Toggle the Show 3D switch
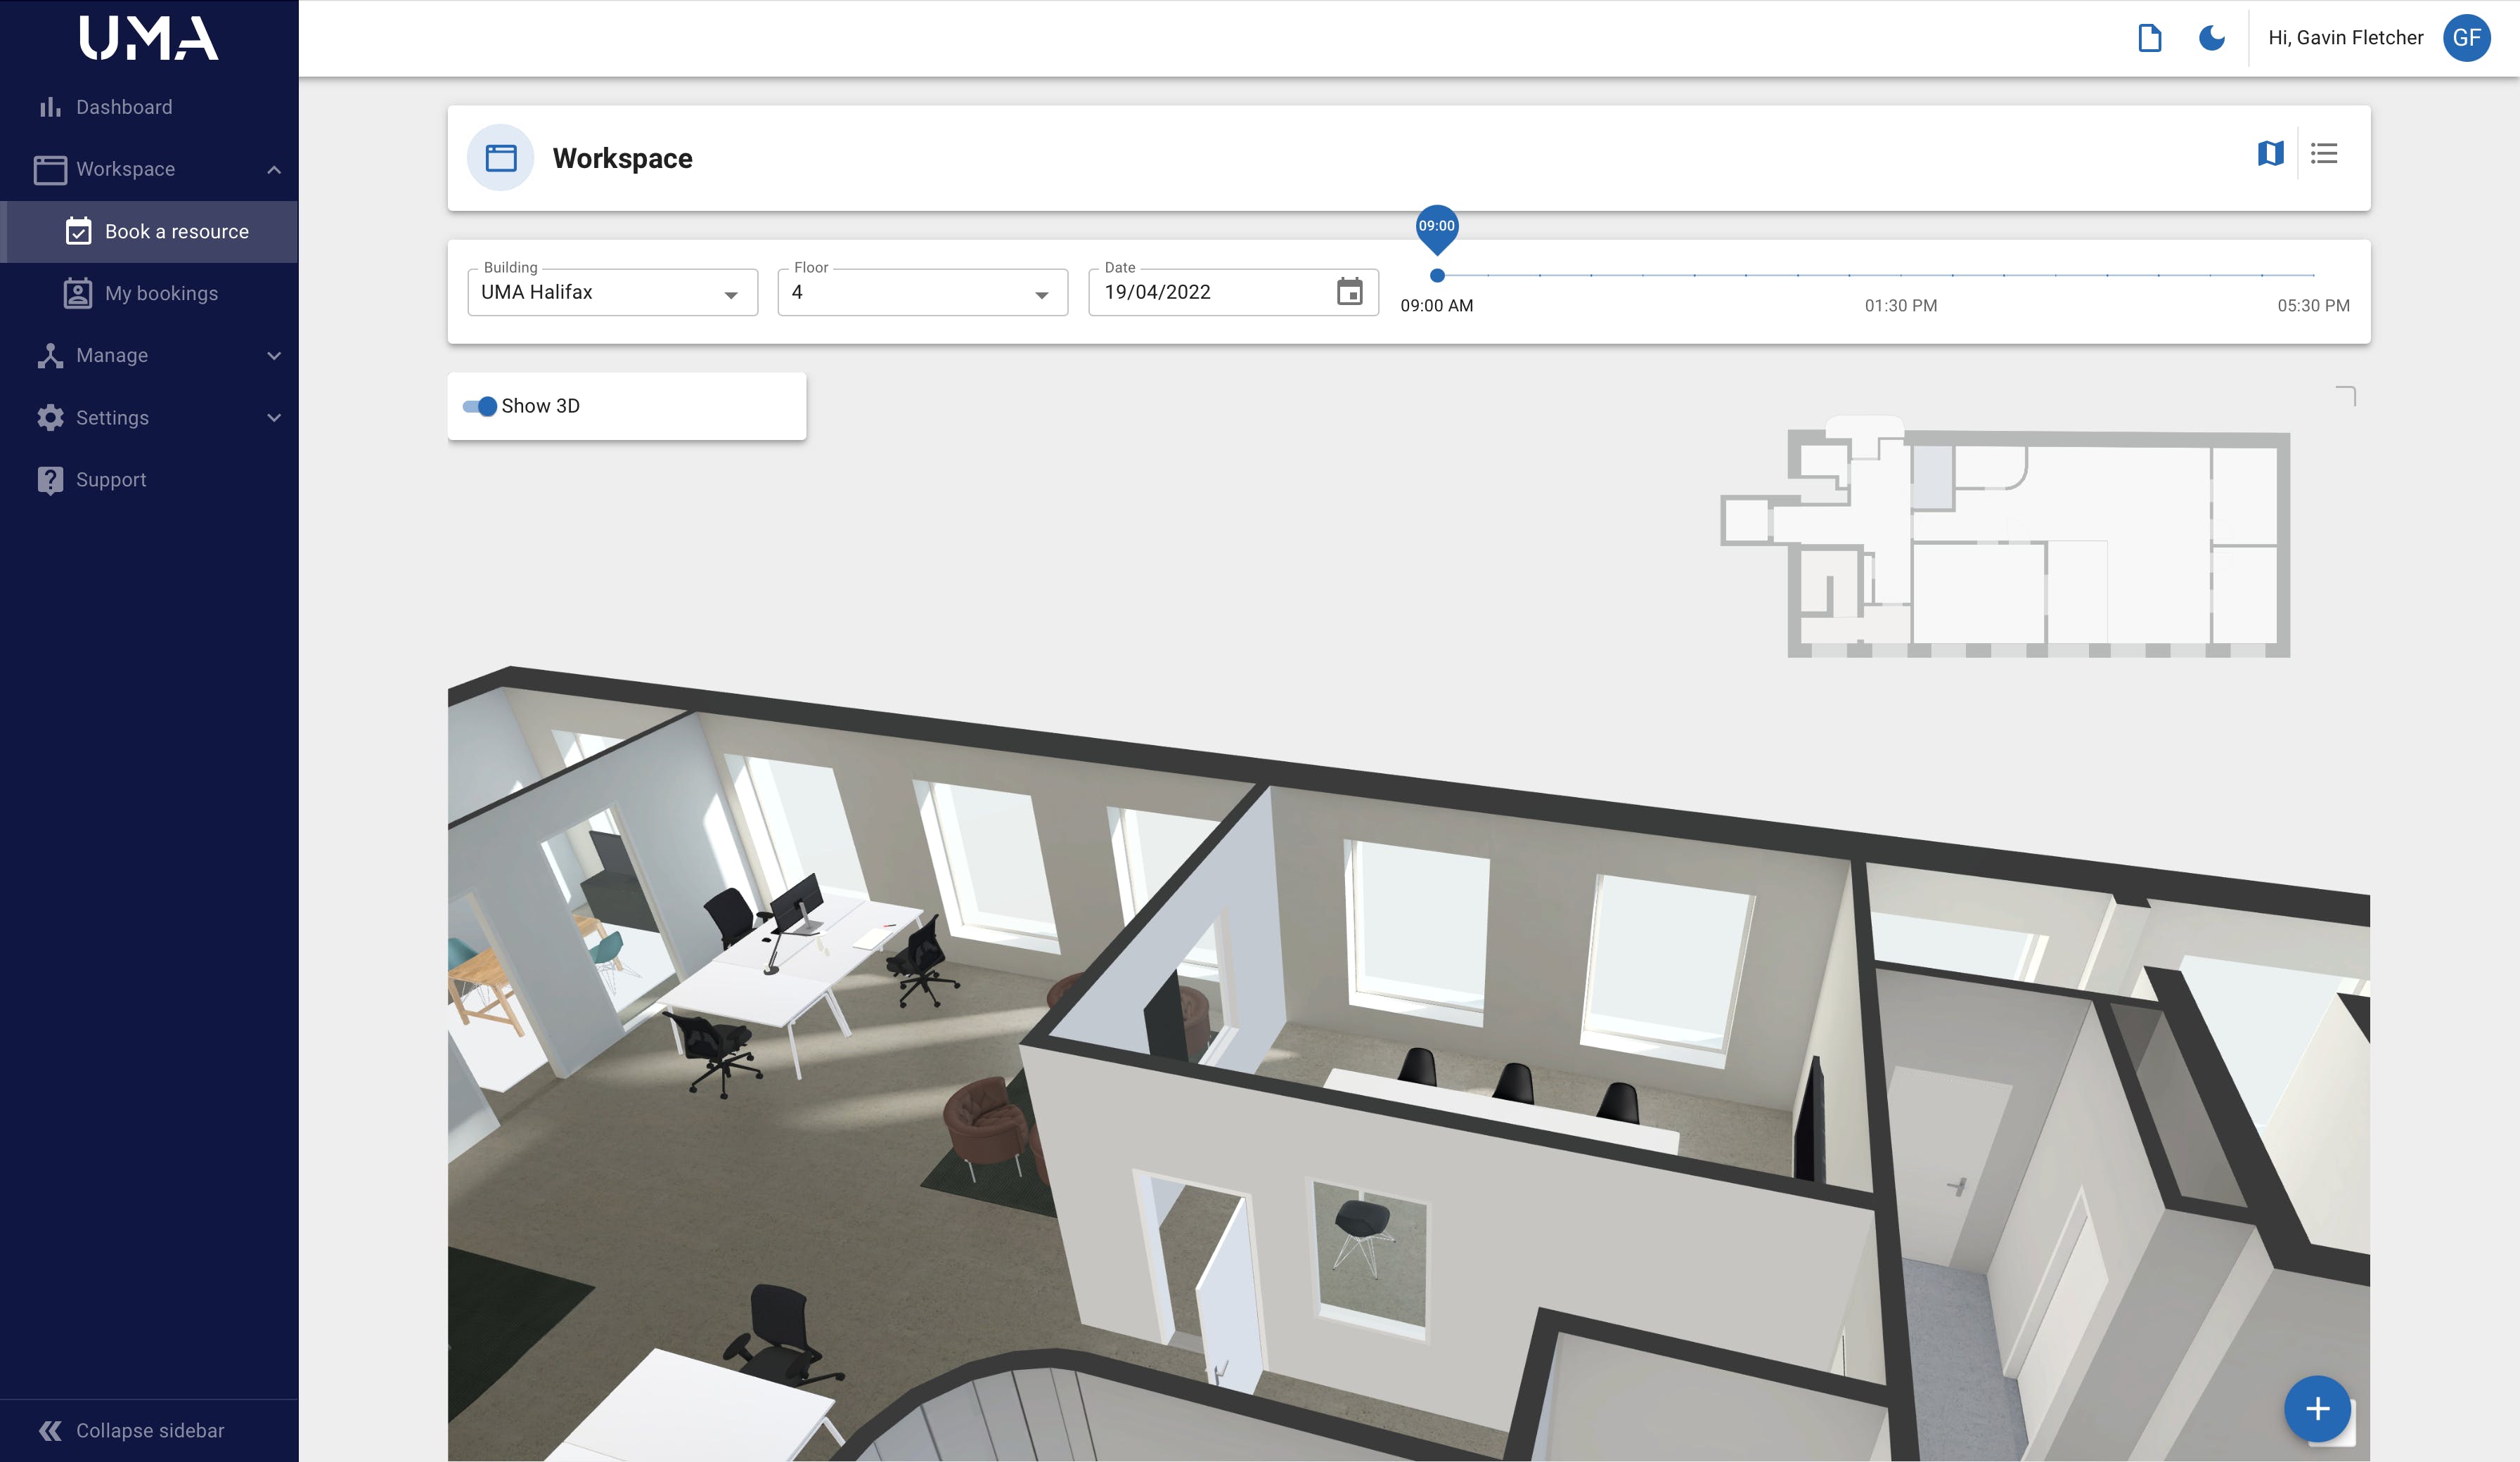2520x1462 pixels. point(480,406)
